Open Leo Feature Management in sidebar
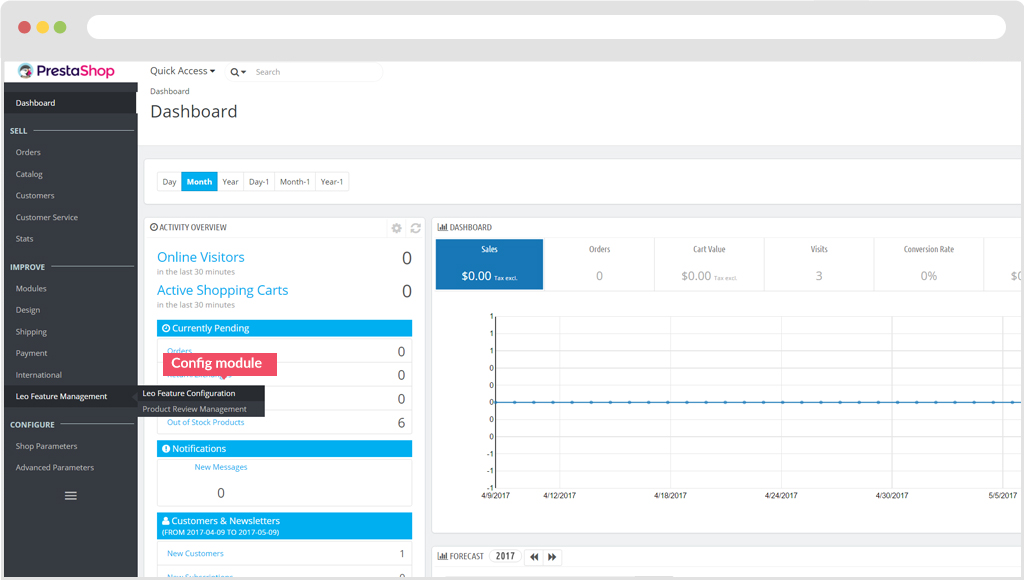 point(61,396)
